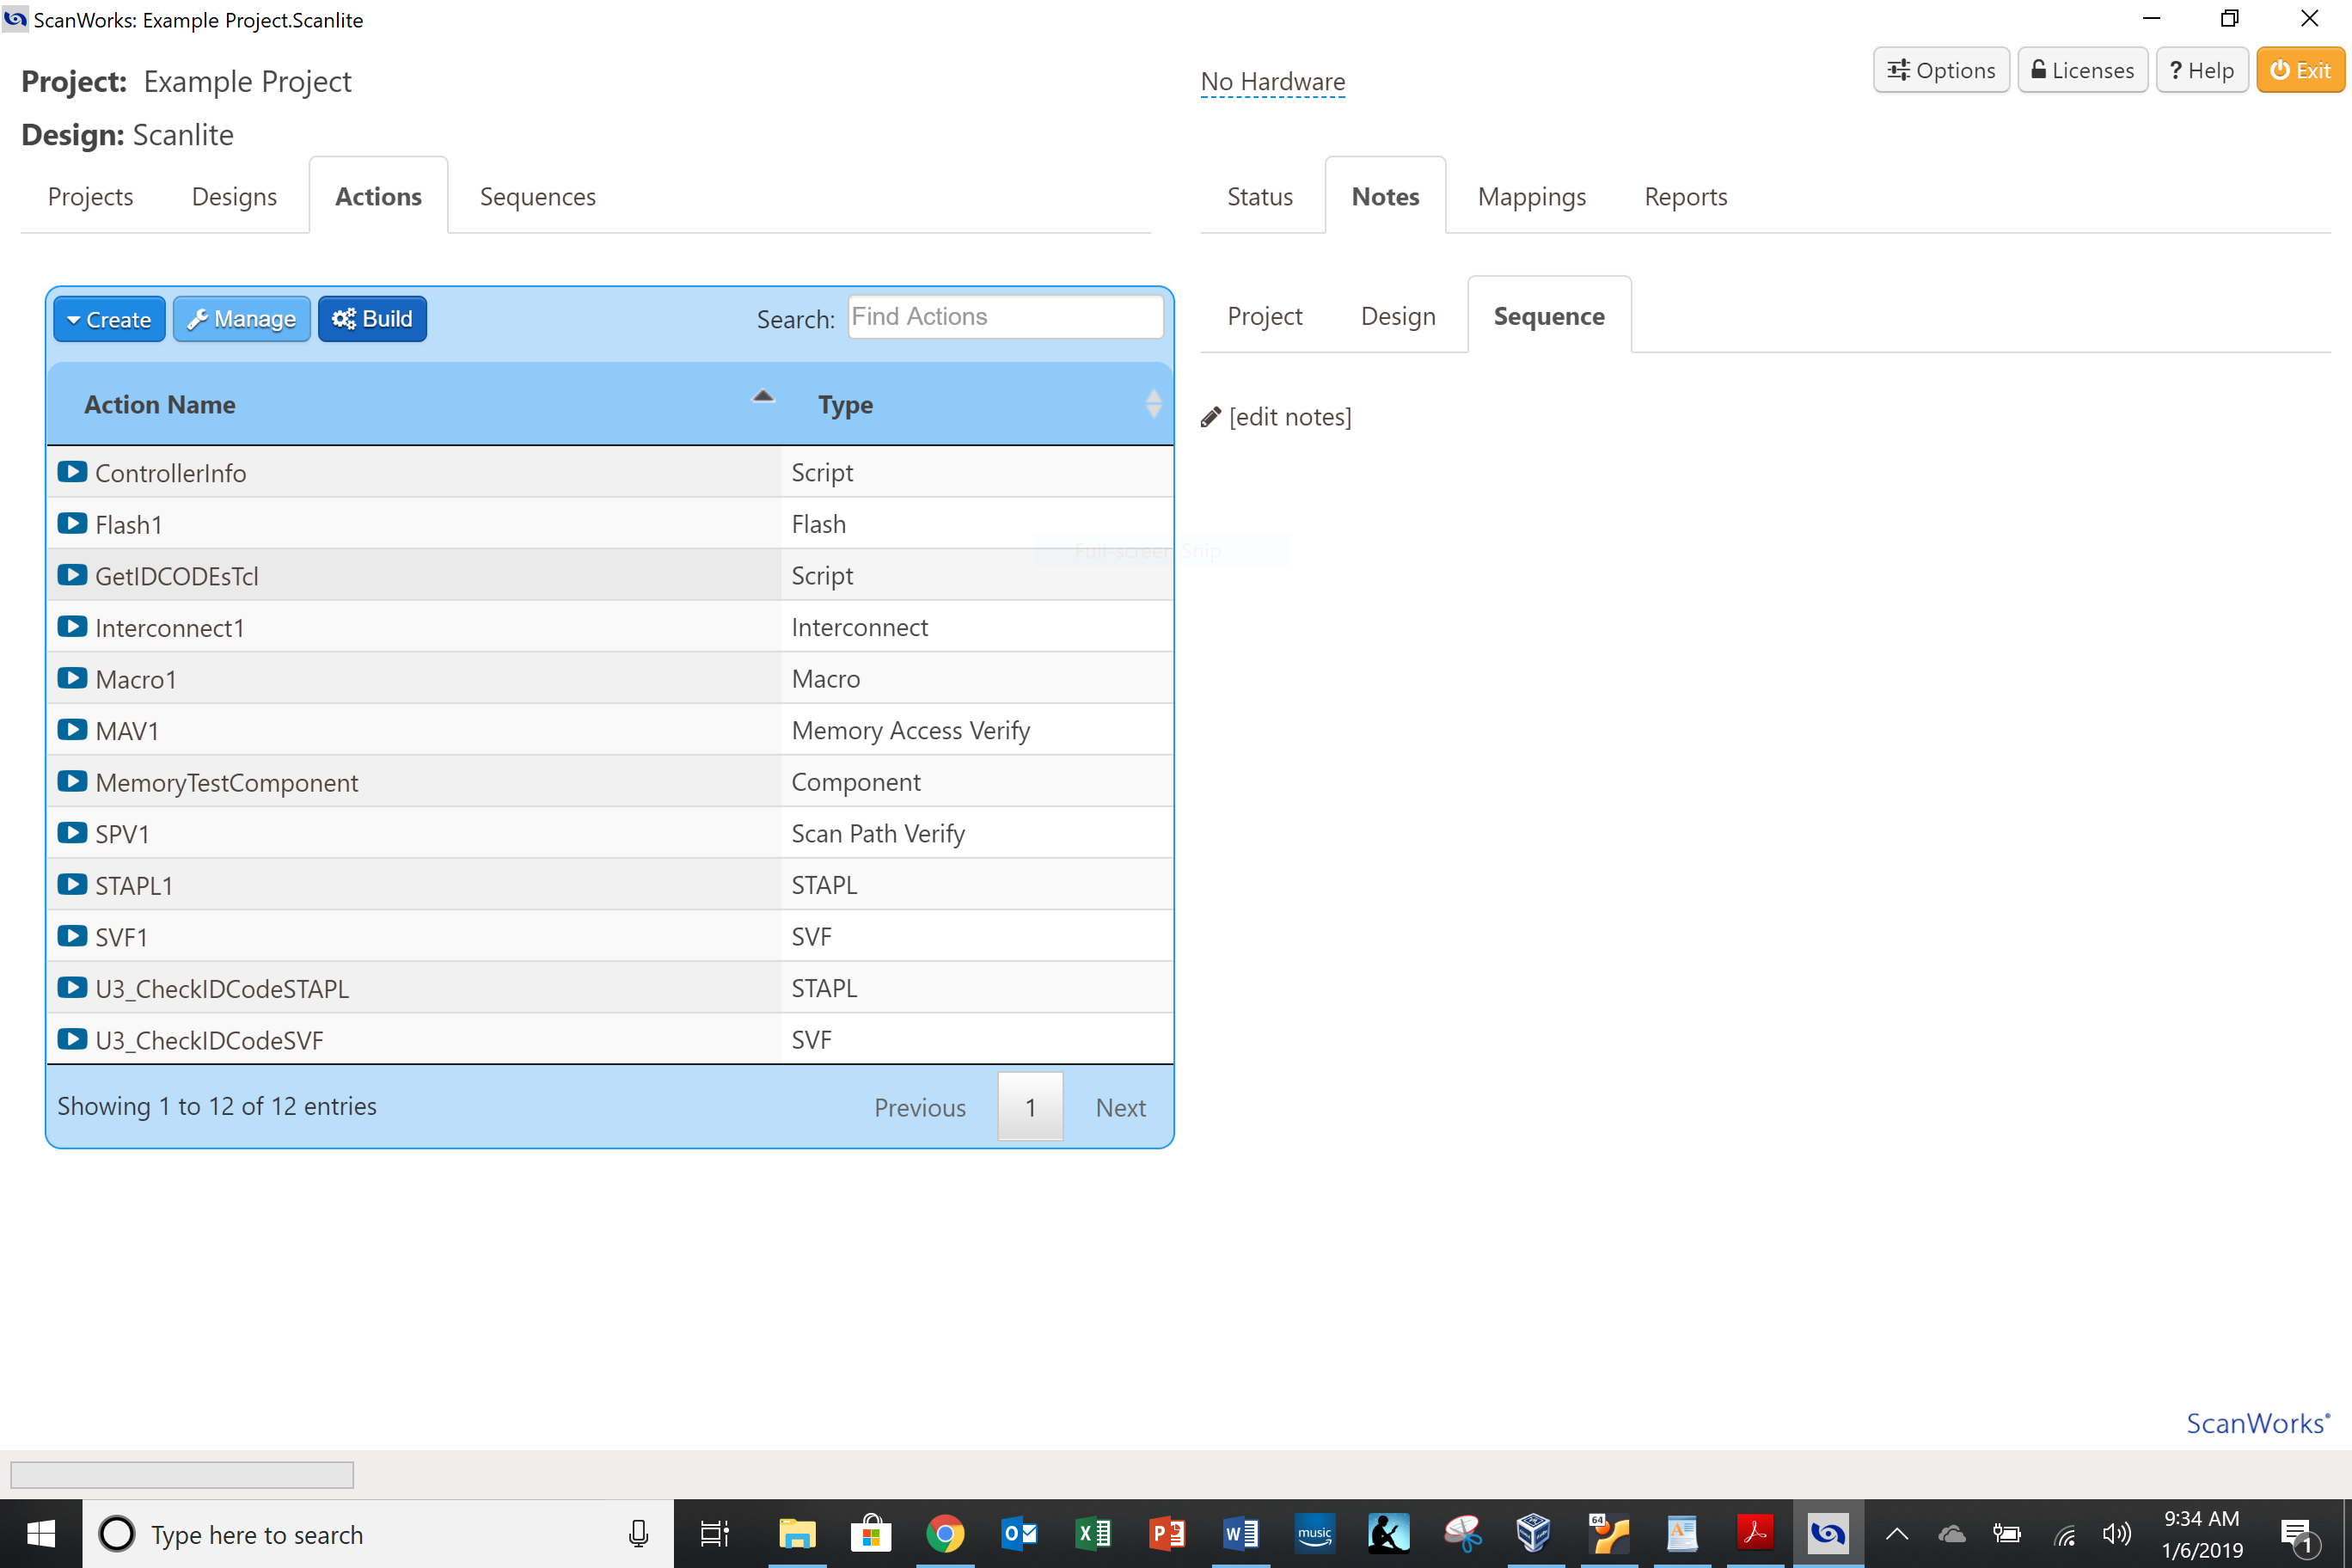Click the Interconnect type cell
This screenshot has width=2352, height=1568.
[977, 627]
